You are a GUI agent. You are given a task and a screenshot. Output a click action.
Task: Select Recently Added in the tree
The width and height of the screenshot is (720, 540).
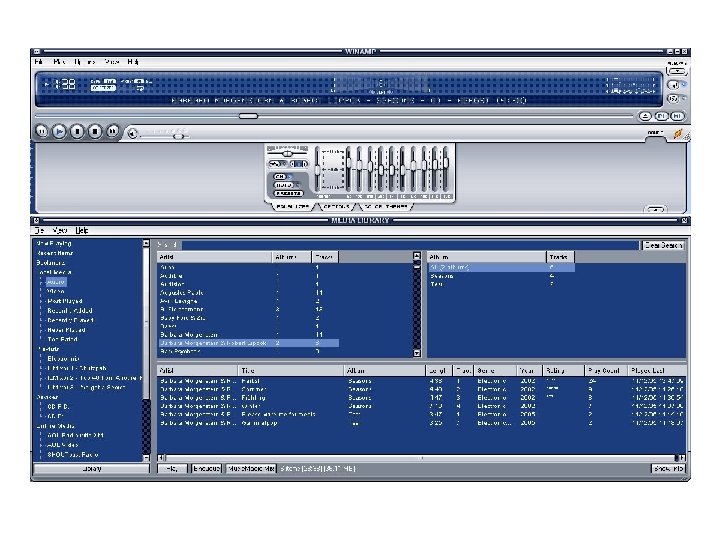click(70, 311)
